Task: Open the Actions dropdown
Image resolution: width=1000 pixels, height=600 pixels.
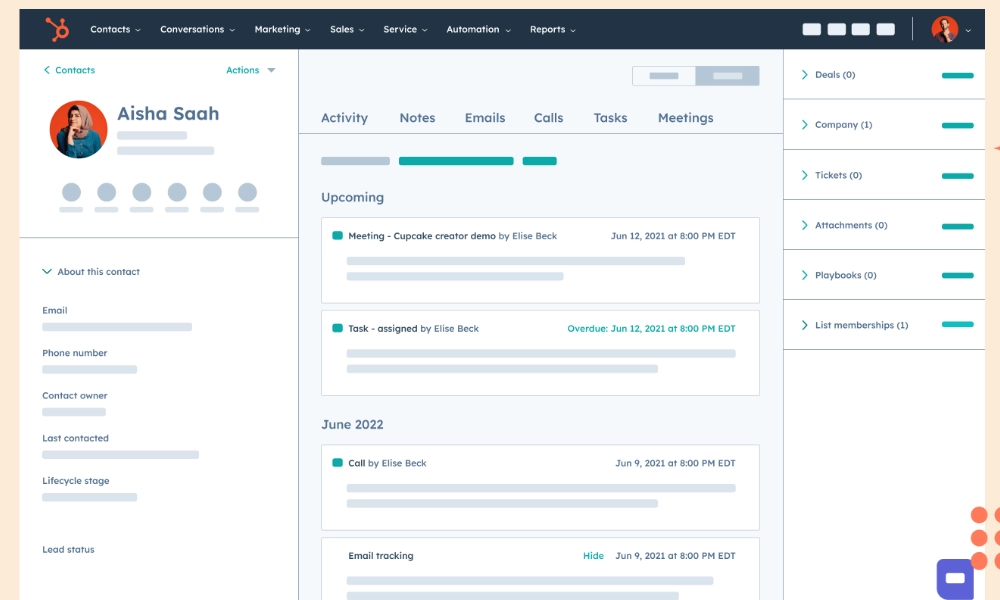Action: pos(251,70)
